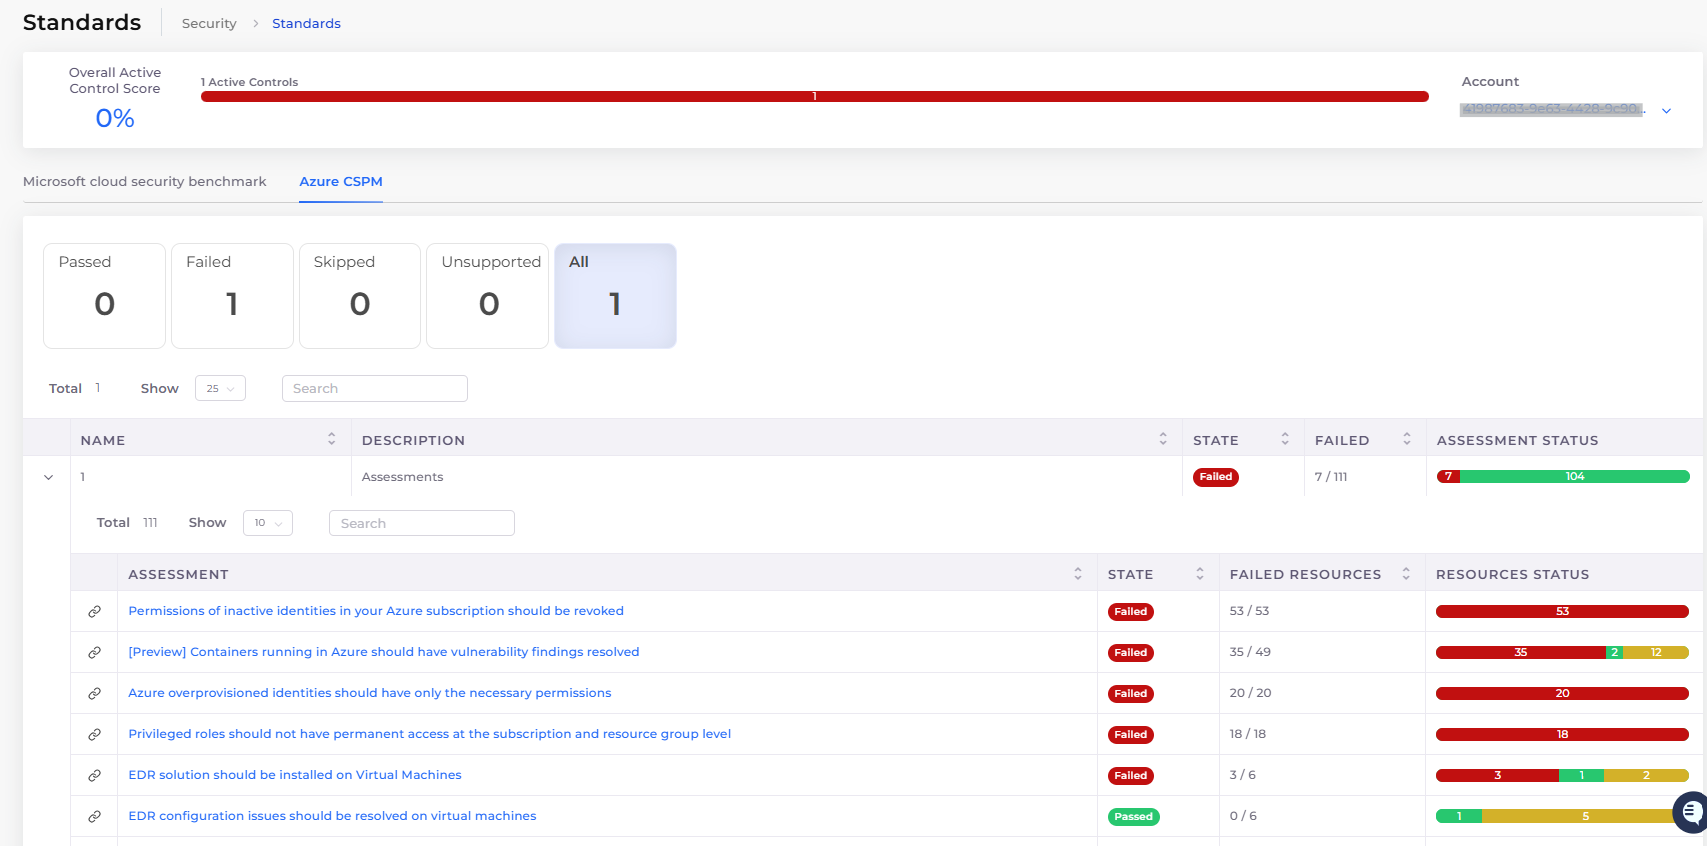Click link icon beside Permissions of inactive identities
The image size is (1707, 846).
pos(94,611)
